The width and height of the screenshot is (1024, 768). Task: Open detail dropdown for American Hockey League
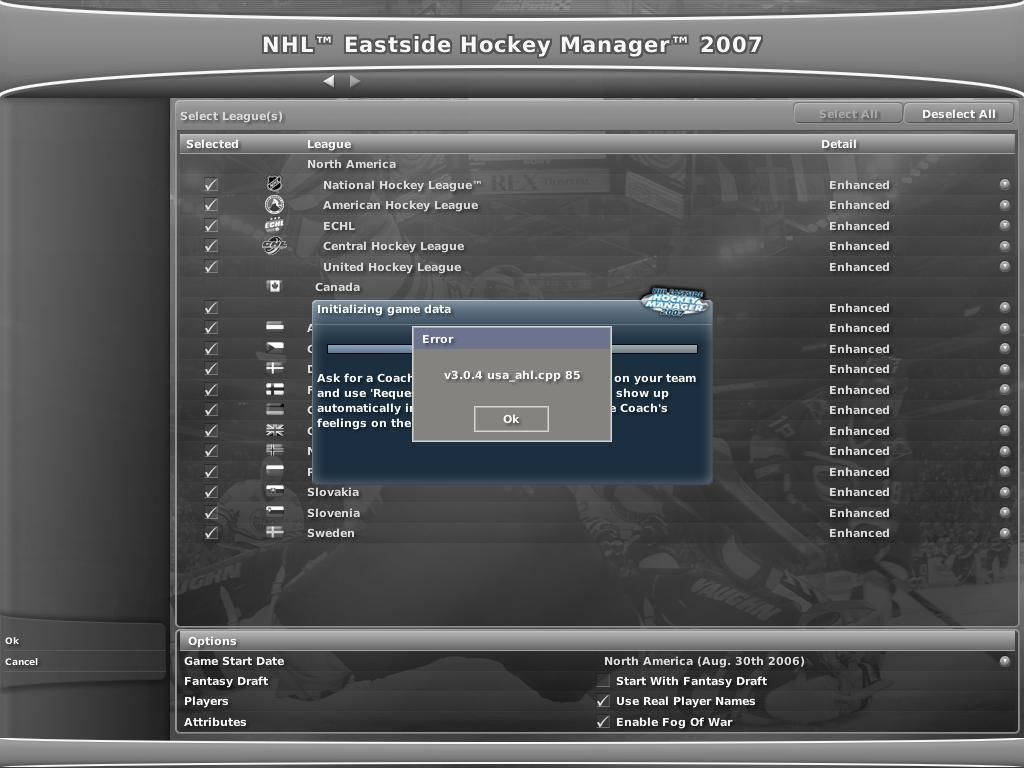click(1004, 204)
